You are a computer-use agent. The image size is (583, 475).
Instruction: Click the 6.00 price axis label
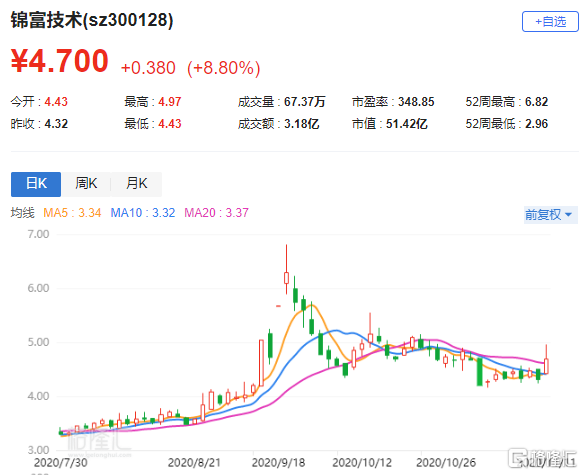[38, 288]
